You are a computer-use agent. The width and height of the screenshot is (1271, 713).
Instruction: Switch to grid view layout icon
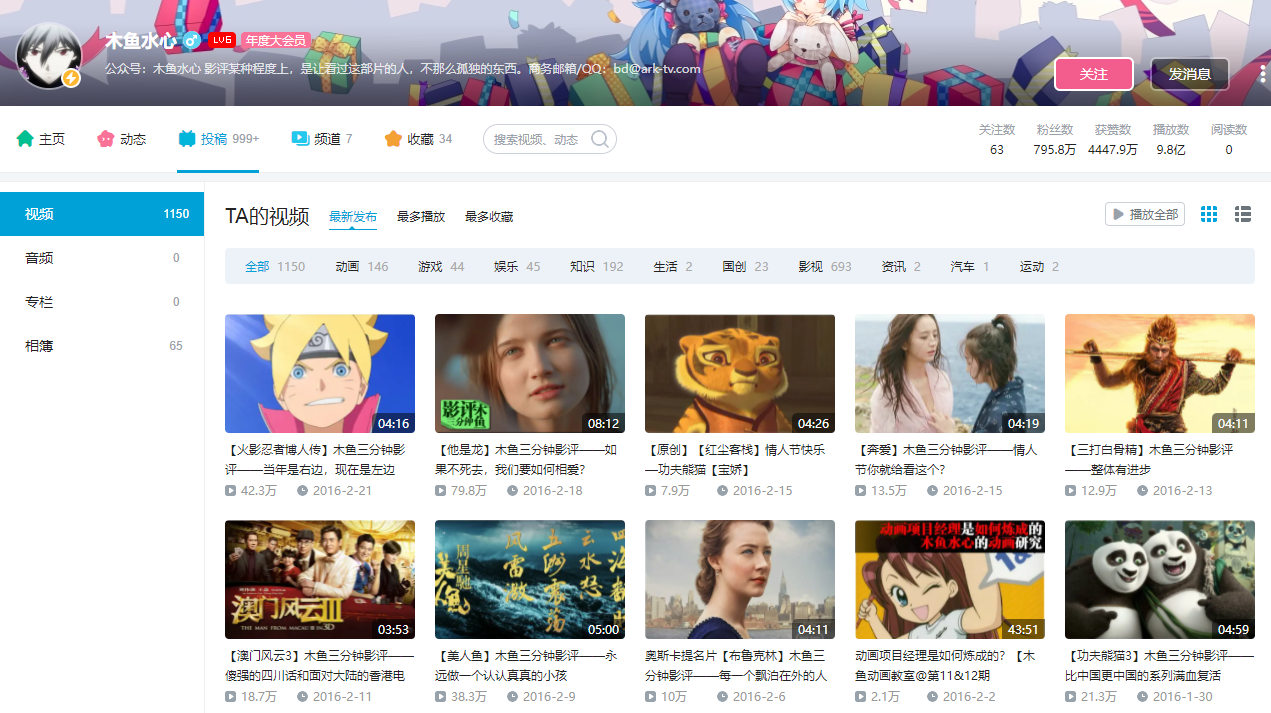(1209, 214)
